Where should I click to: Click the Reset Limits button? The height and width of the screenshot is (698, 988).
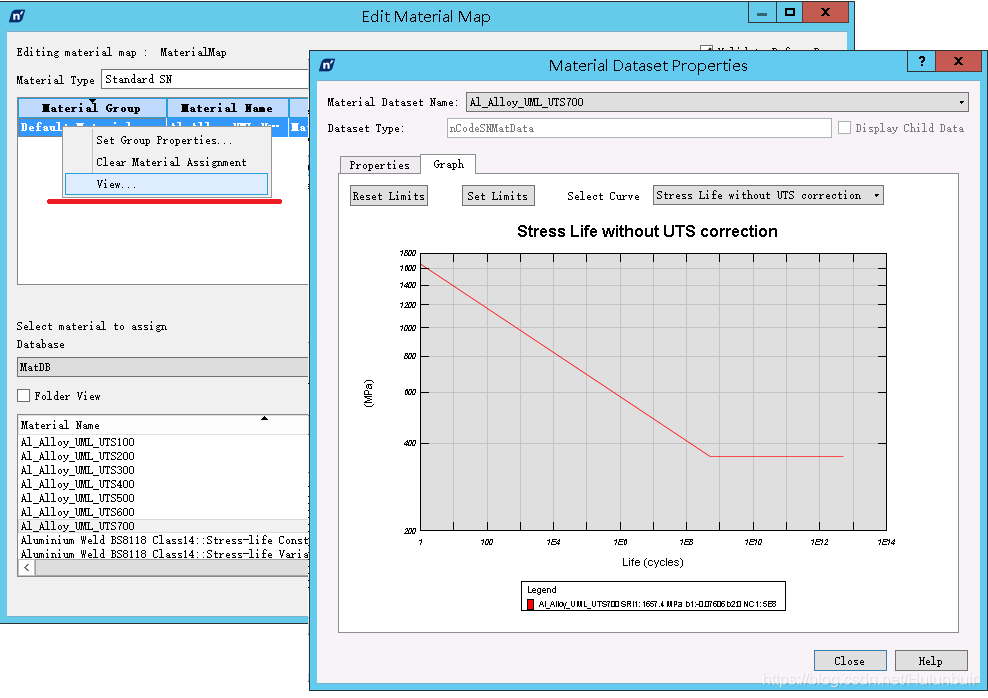[x=389, y=196]
